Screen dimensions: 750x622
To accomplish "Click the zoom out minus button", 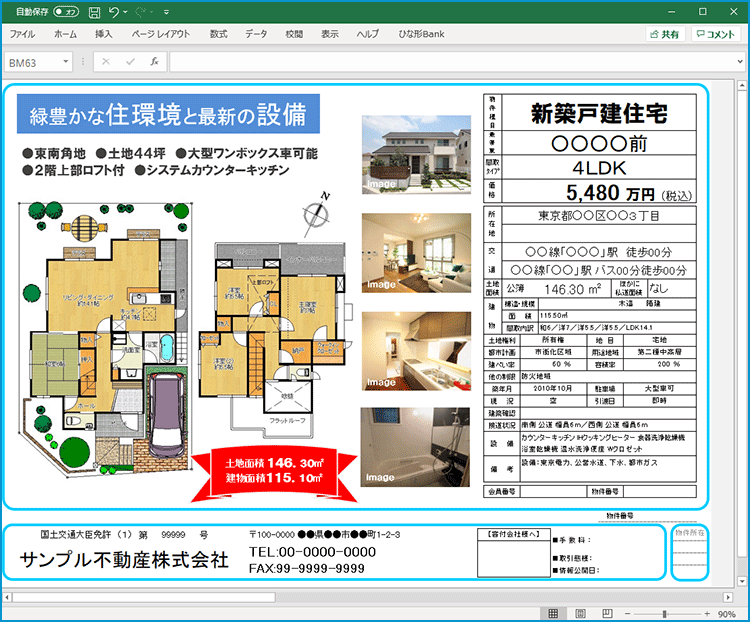I will point(628,613).
